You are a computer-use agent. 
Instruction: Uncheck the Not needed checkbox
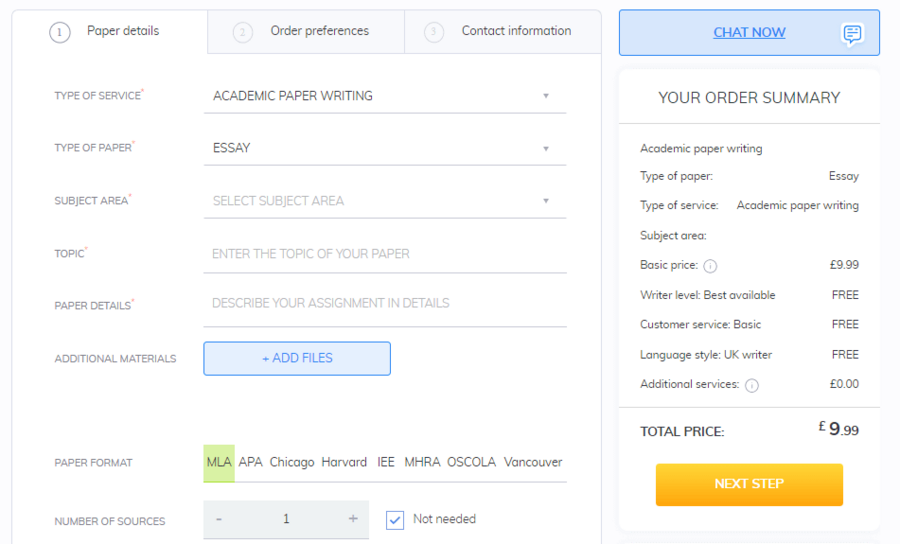click(395, 520)
